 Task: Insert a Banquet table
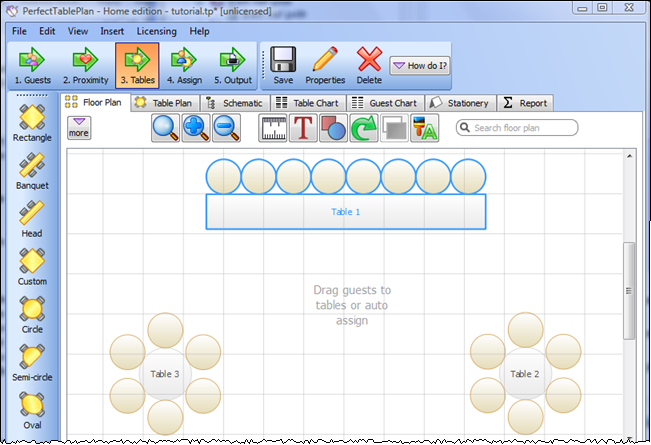[x=32, y=171]
